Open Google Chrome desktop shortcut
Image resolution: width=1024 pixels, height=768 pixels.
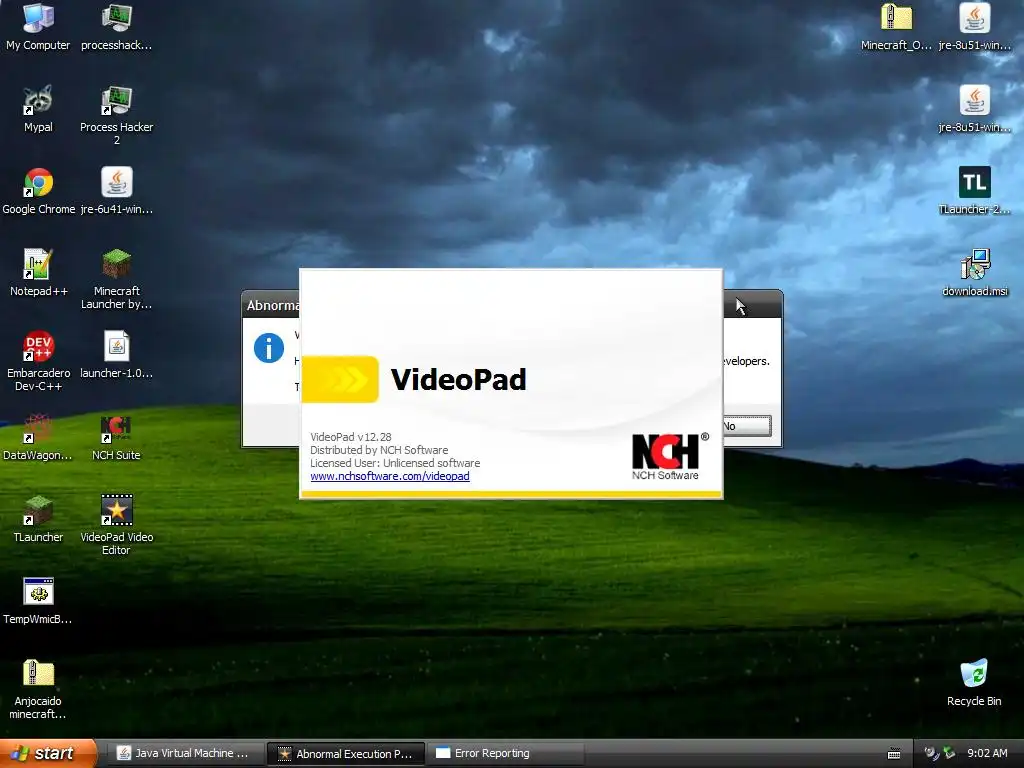pyautogui.click(x=39, y=191)
